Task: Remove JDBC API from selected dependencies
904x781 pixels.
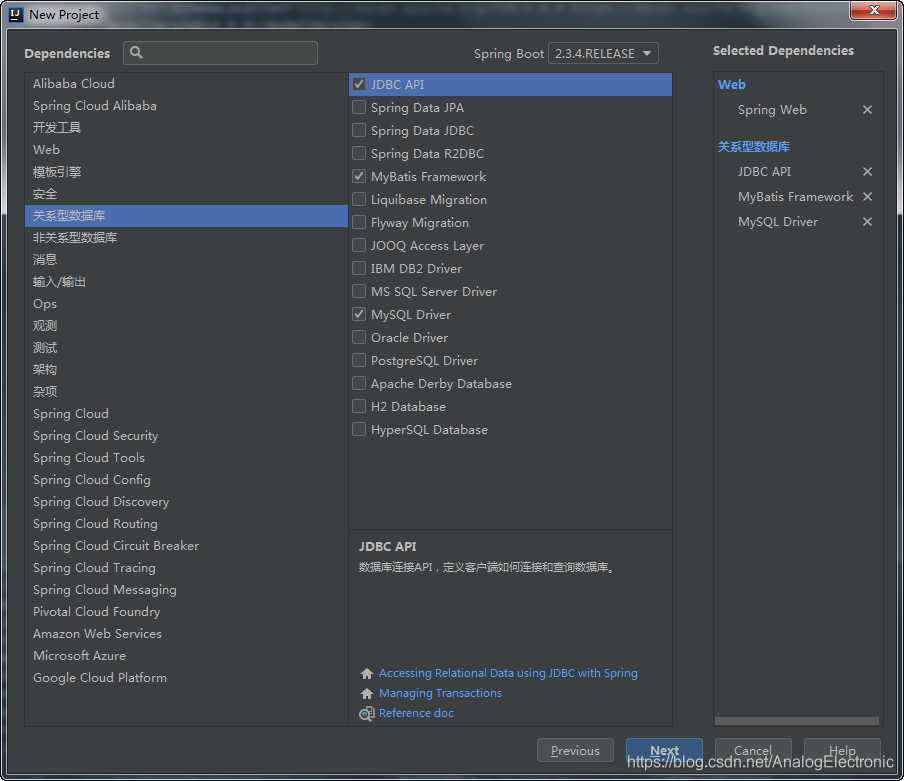Action: 867,171
